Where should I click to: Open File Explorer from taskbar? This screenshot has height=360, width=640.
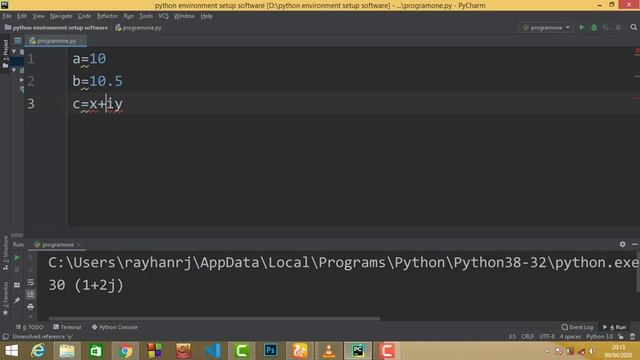[x=67, y=351]
